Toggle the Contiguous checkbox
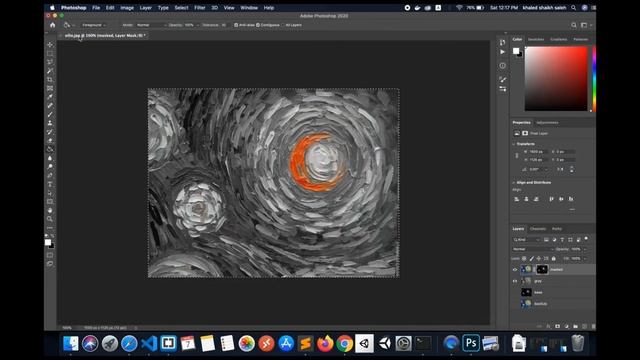 click(258, 25)
